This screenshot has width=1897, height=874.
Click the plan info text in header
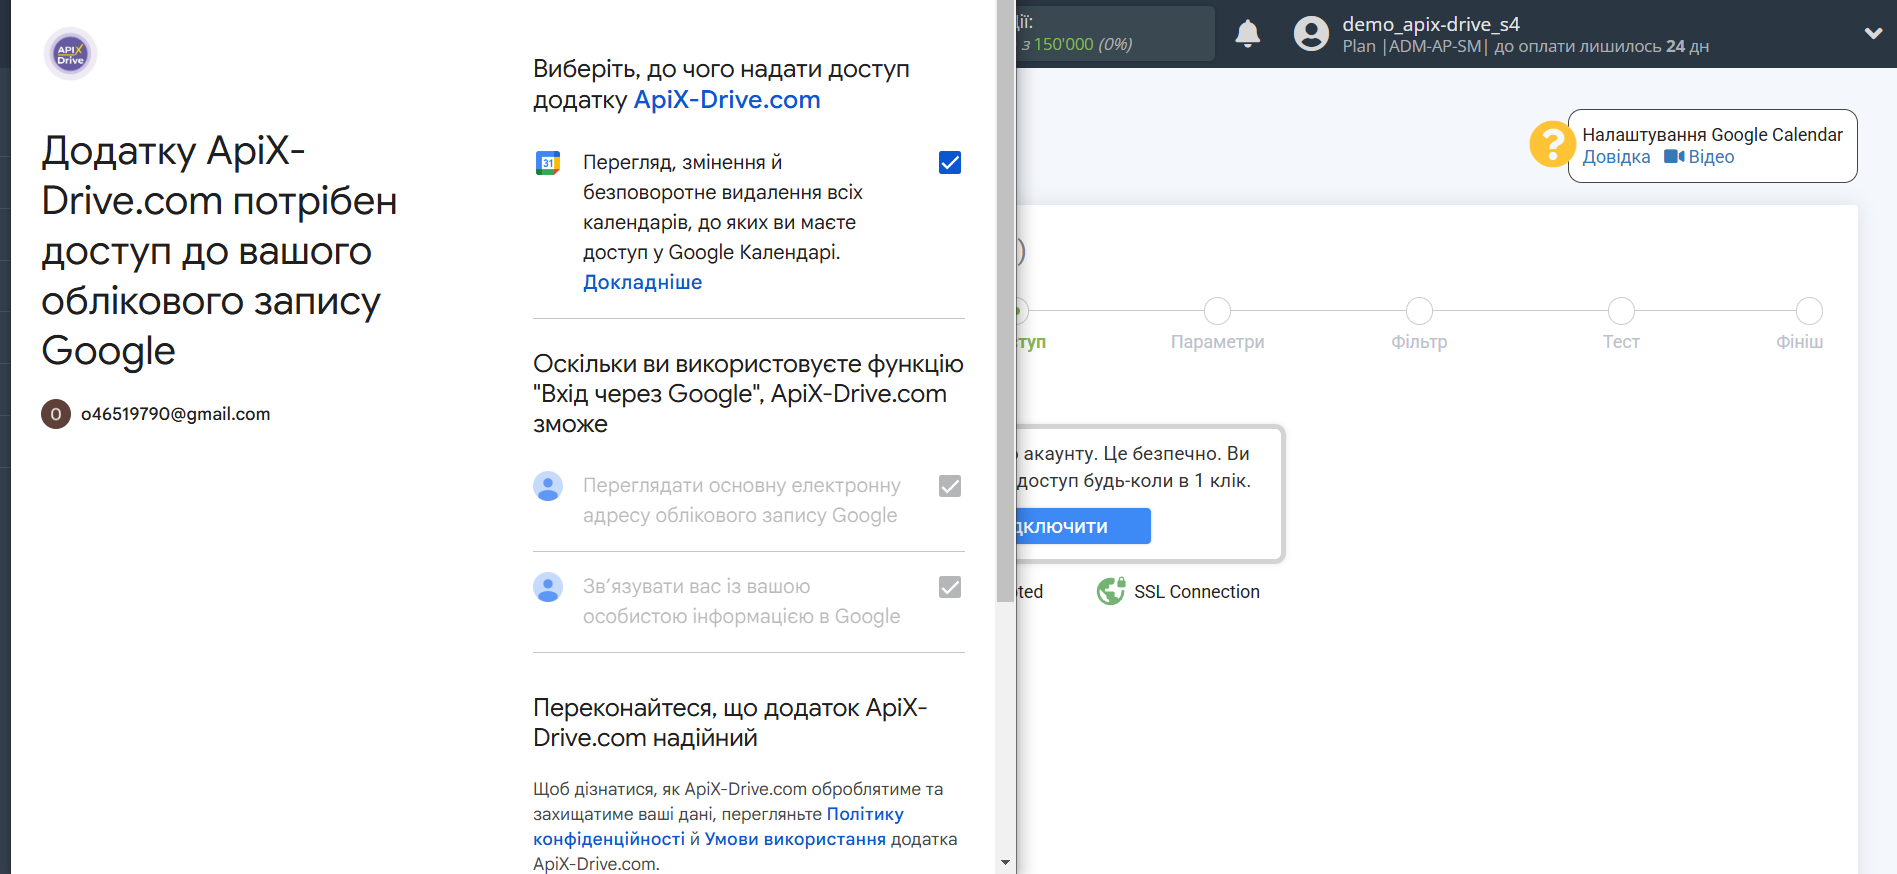click(x=1526, y=47)
